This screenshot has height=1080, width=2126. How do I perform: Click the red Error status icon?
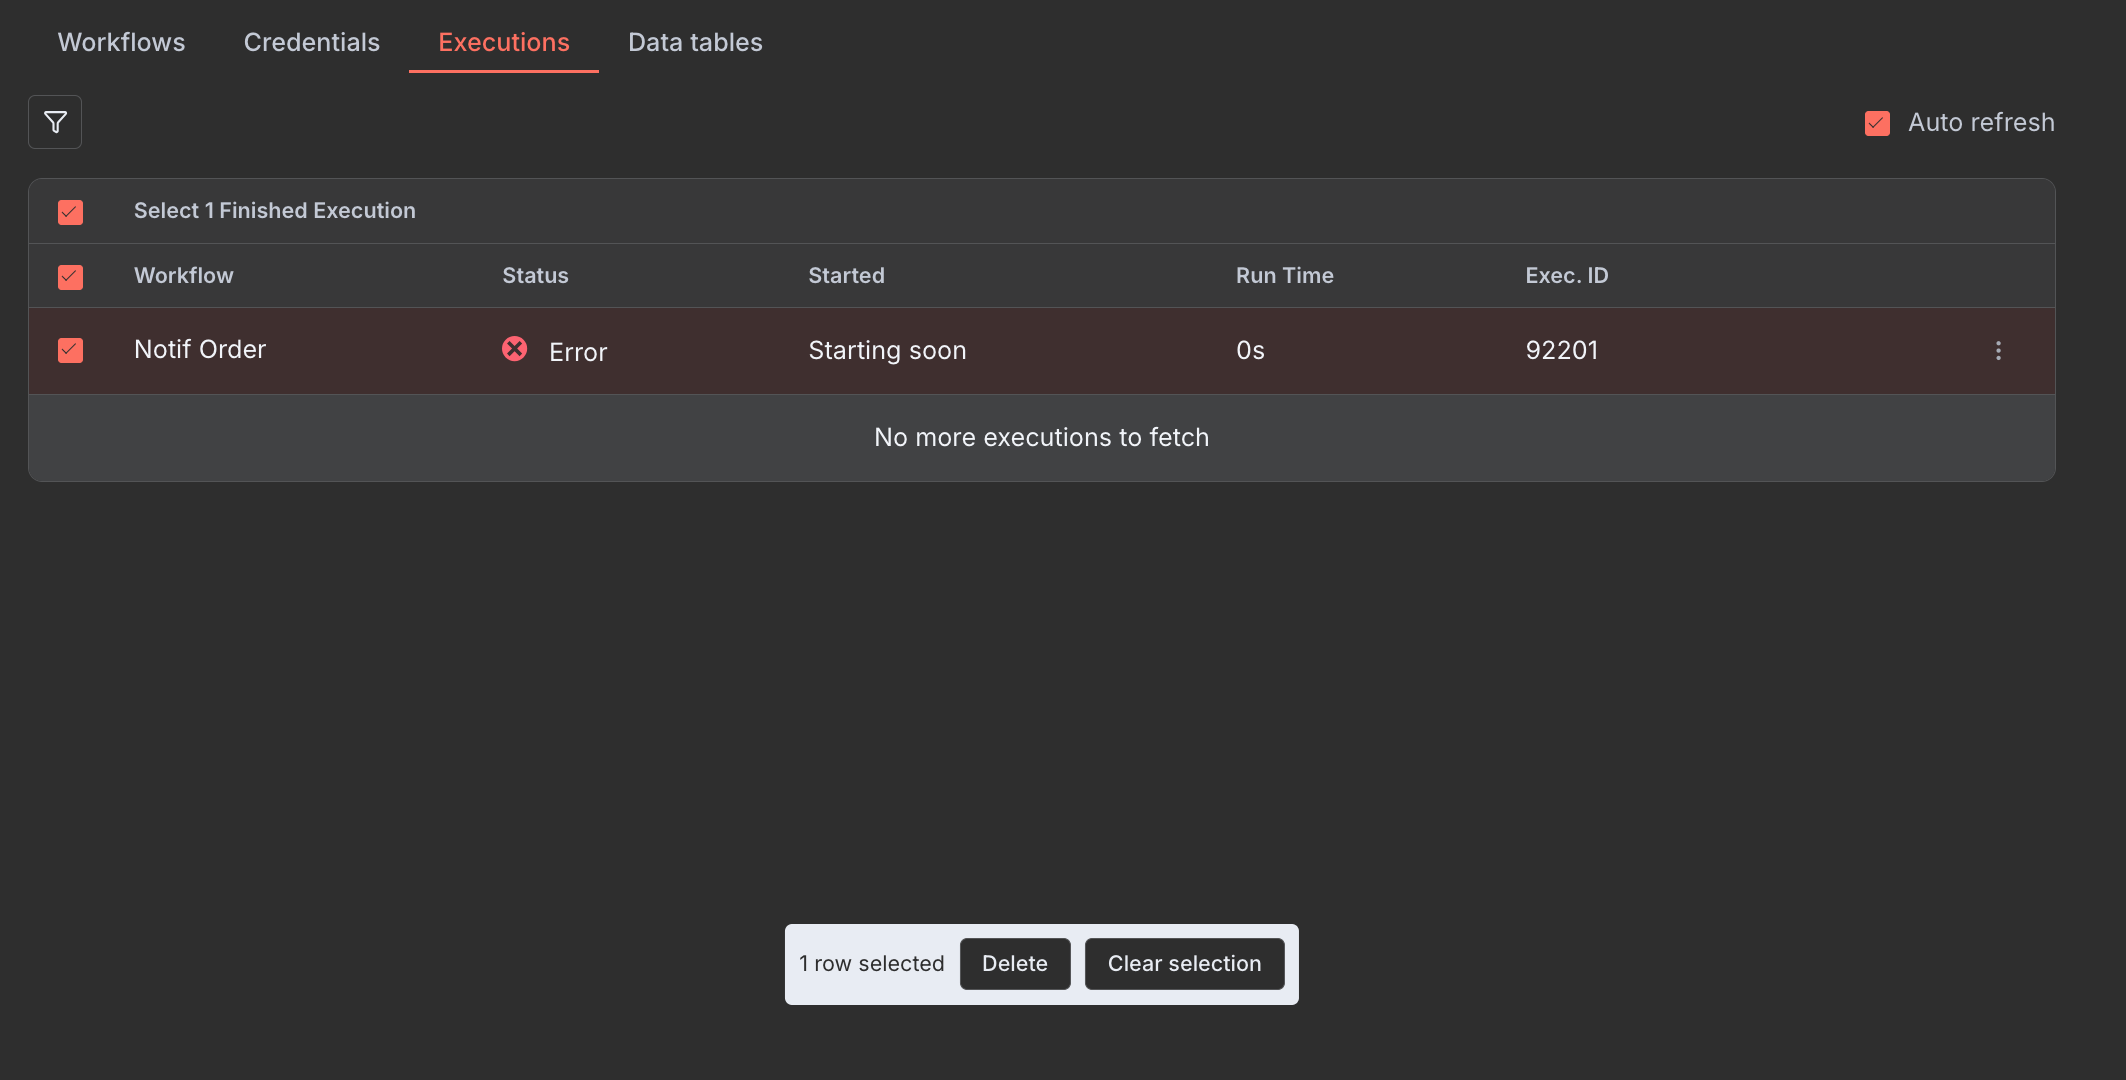coord(514,349)
